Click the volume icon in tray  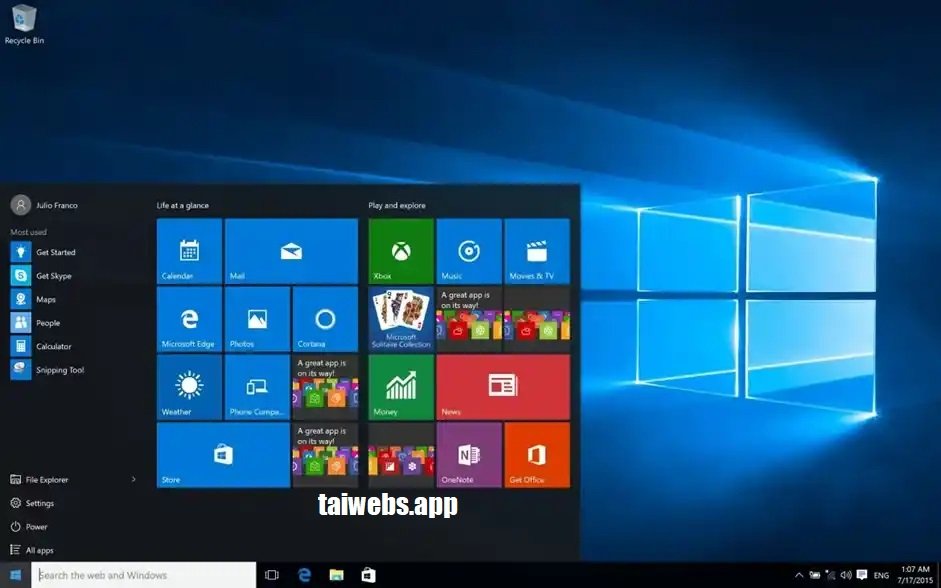(846, 575)
